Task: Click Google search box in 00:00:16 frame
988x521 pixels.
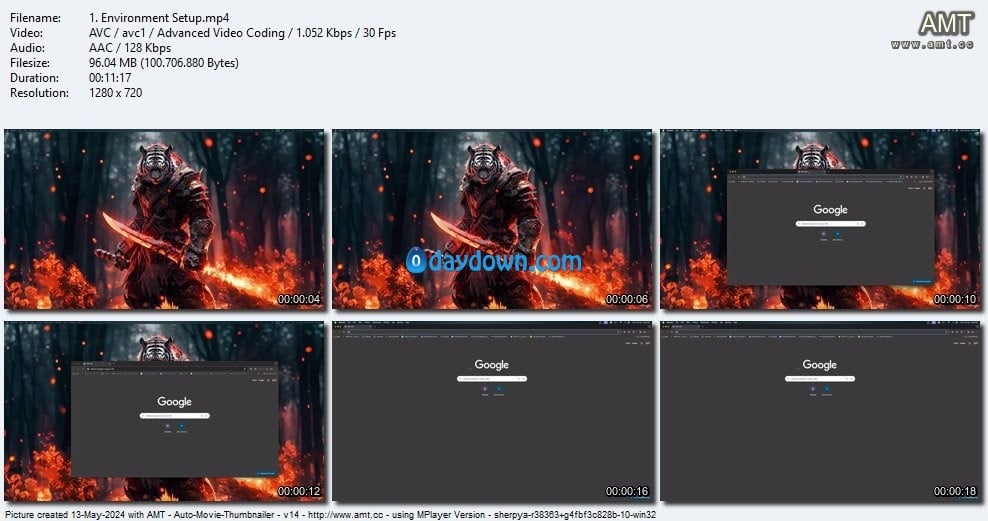Action: [491, 379]
